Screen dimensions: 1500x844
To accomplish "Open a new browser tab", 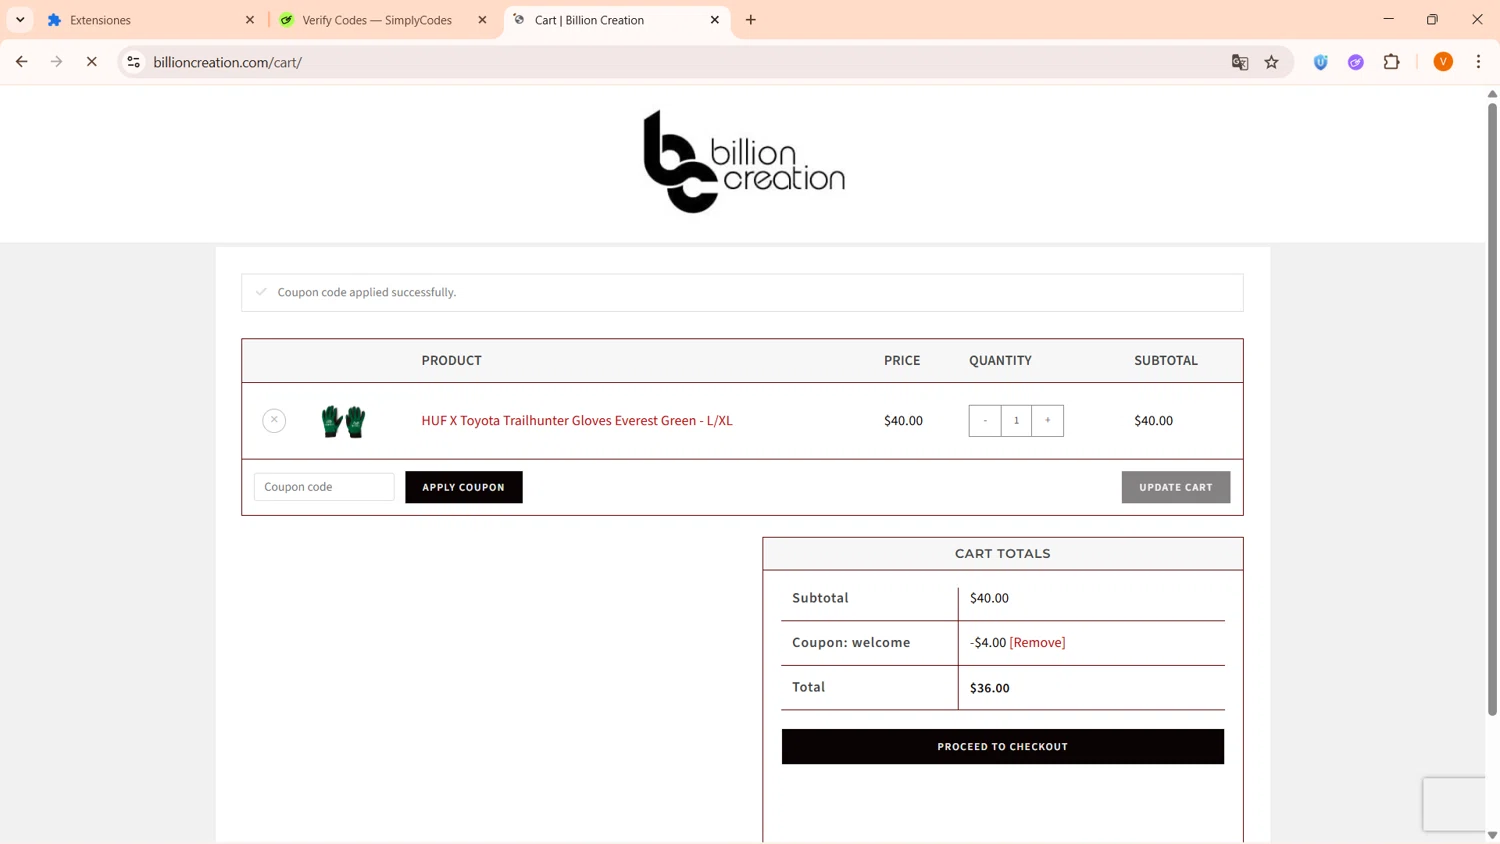I will coord(751,20).
